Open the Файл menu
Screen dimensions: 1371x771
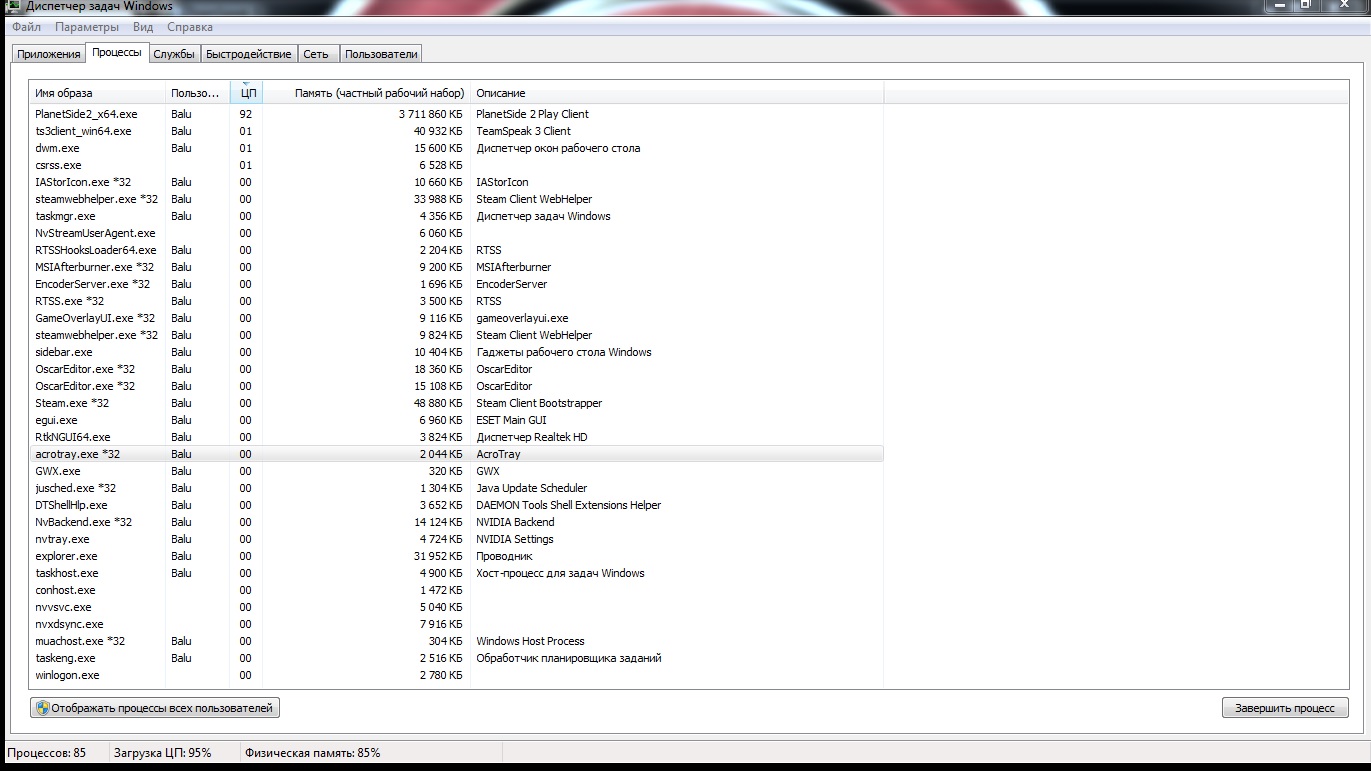tap(27, 27)
